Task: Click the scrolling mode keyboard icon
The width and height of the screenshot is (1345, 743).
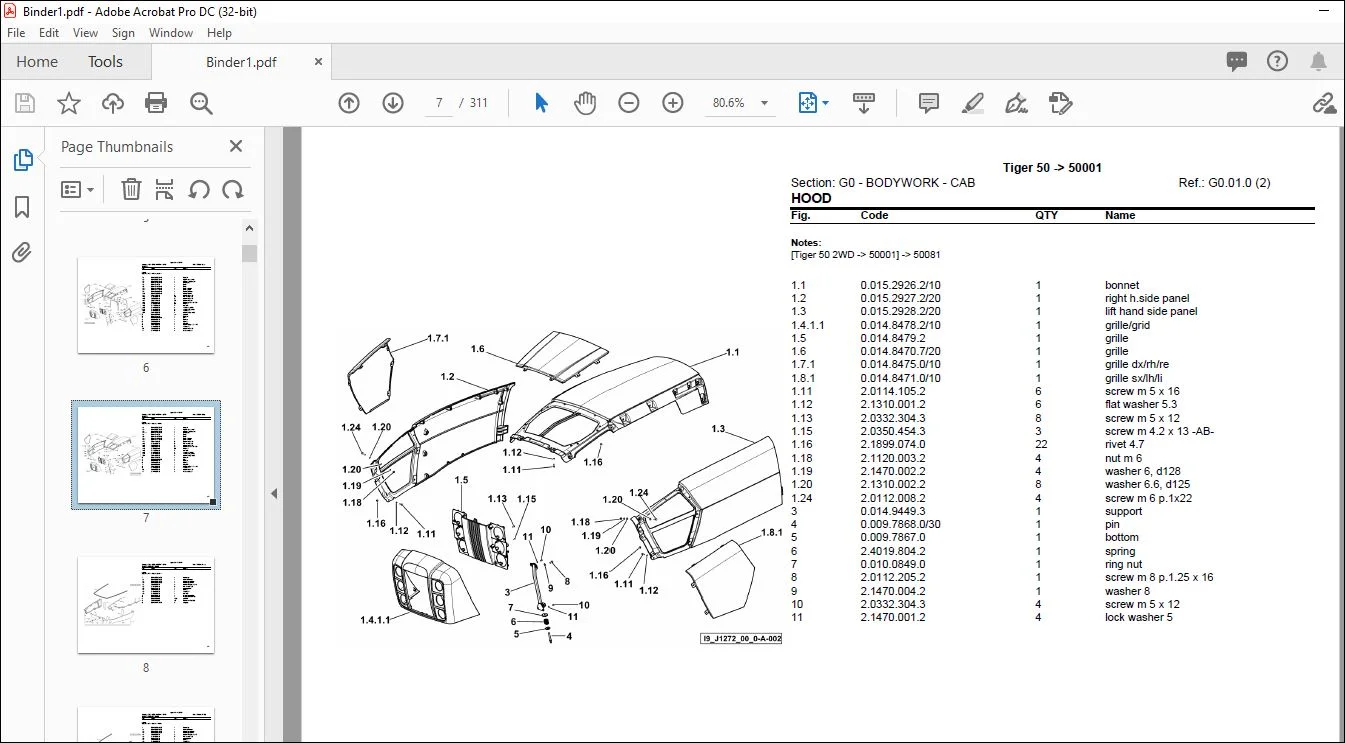Action: coord(863,103)
